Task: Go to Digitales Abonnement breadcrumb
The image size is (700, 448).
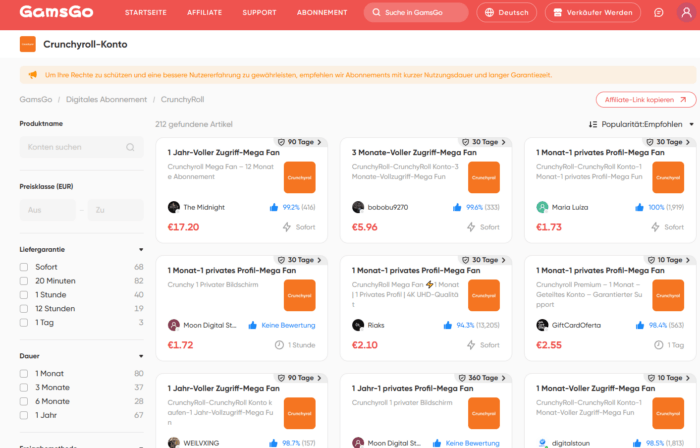Action: pos(106,100)
